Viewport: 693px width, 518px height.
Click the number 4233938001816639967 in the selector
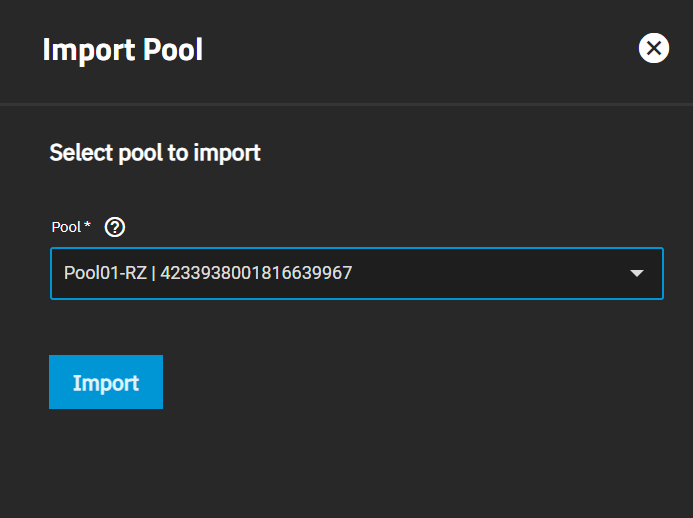pyautogui.click(x=256, y=273)
